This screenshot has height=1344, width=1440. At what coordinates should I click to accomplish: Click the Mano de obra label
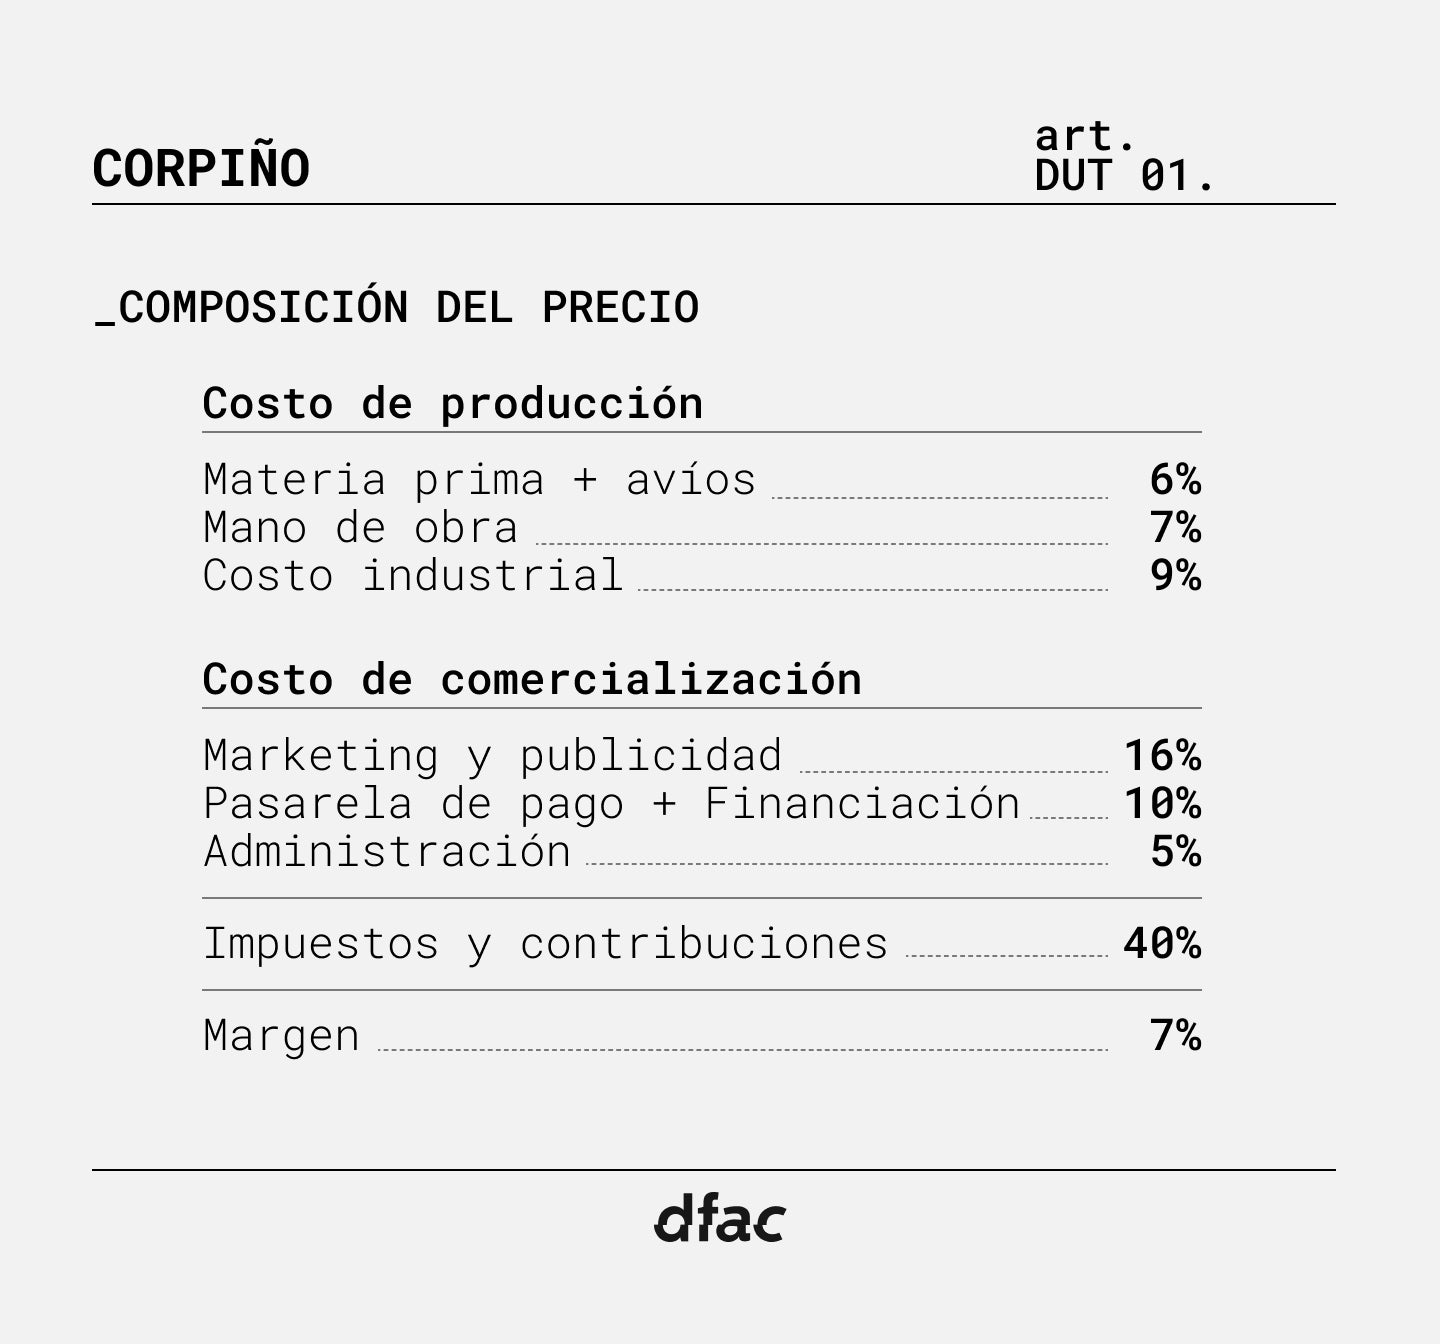[361, 528]
